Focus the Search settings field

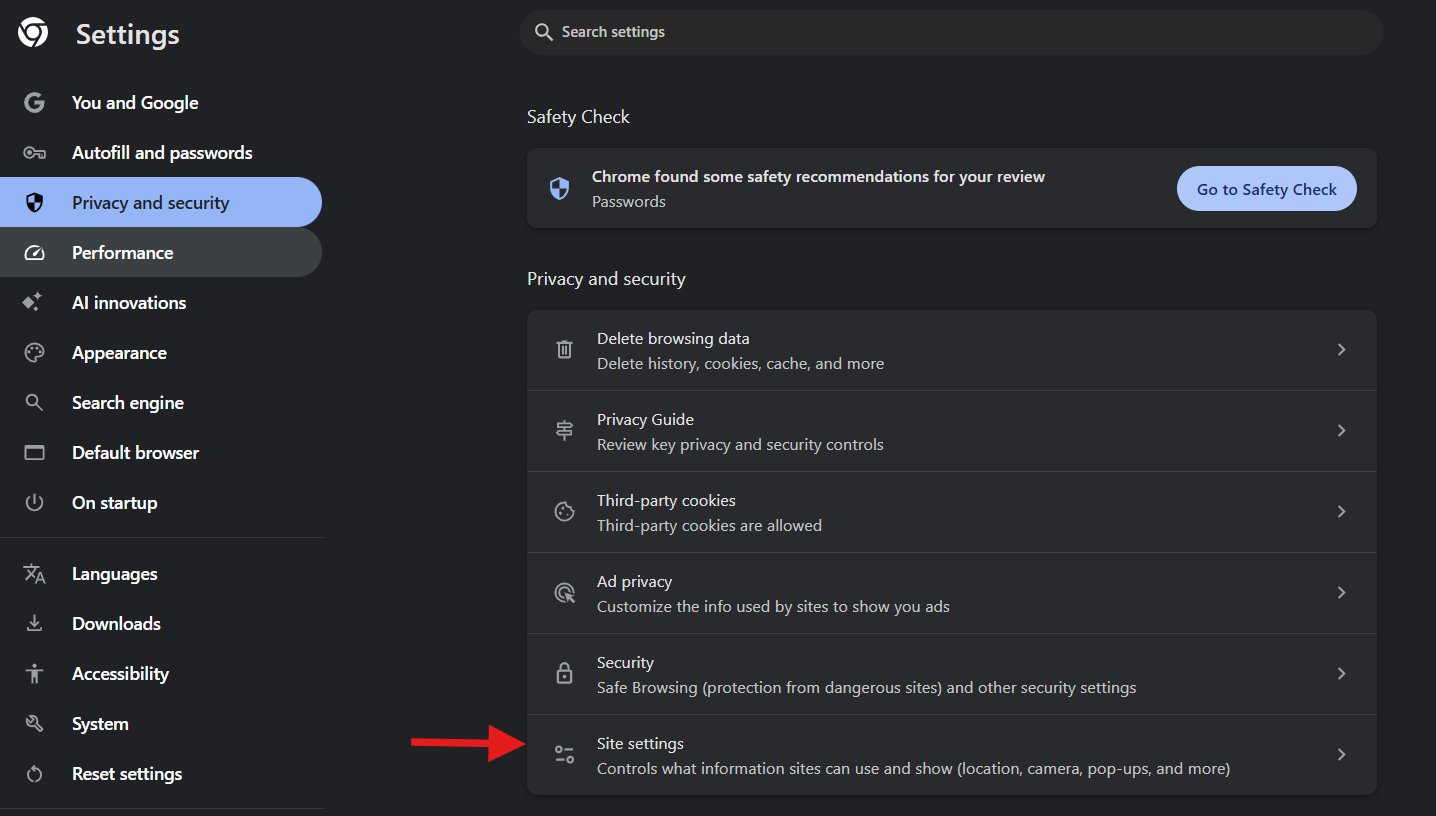(950, 32)
